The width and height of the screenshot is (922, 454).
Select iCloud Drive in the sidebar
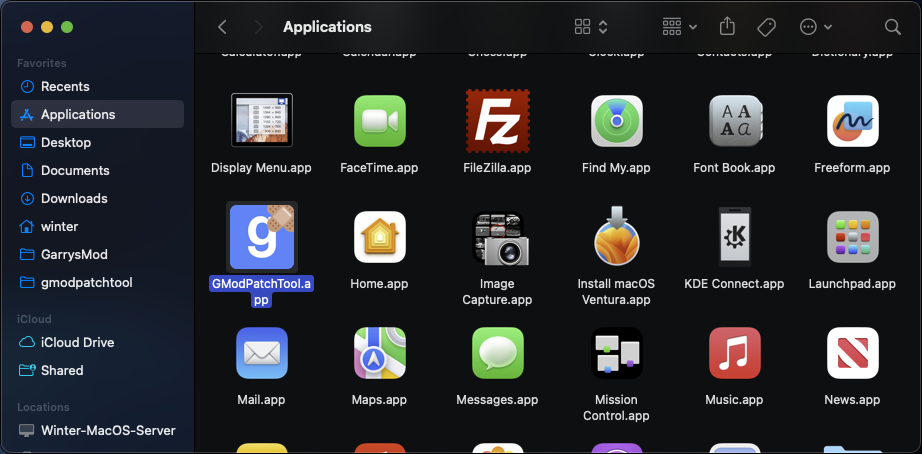click(x=77, y=342)
